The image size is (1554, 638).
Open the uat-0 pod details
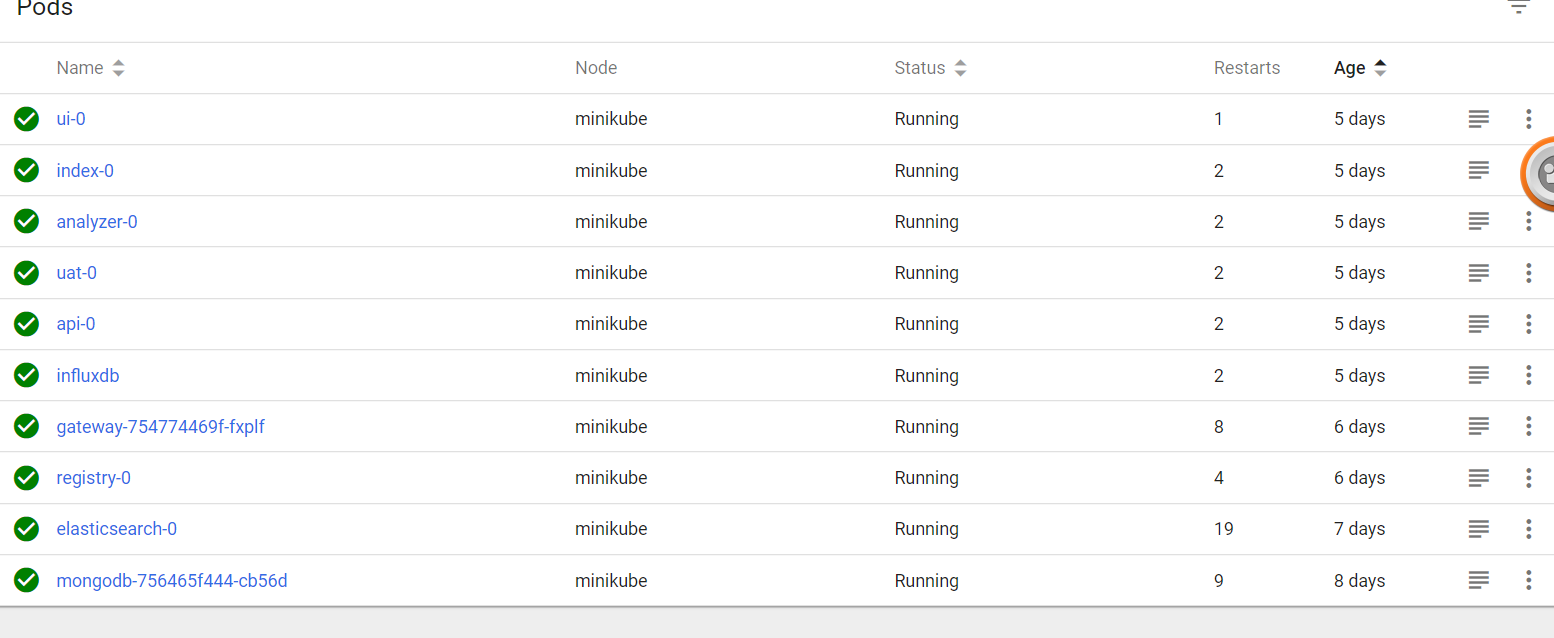[76, 272]
